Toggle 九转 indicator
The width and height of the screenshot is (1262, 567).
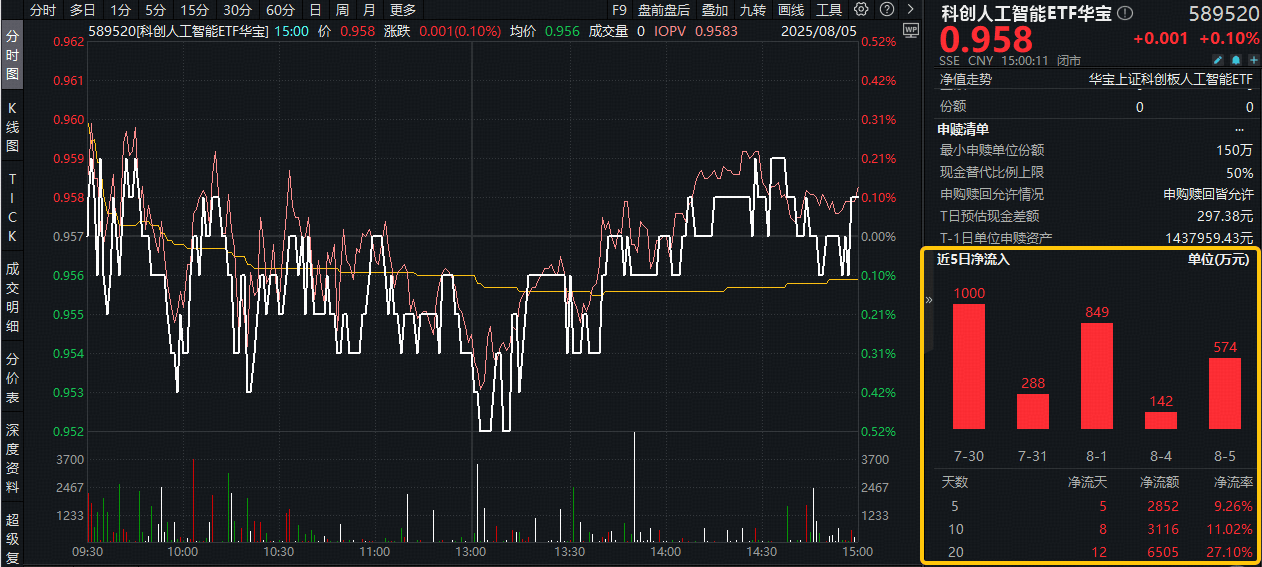coord(752,10)
